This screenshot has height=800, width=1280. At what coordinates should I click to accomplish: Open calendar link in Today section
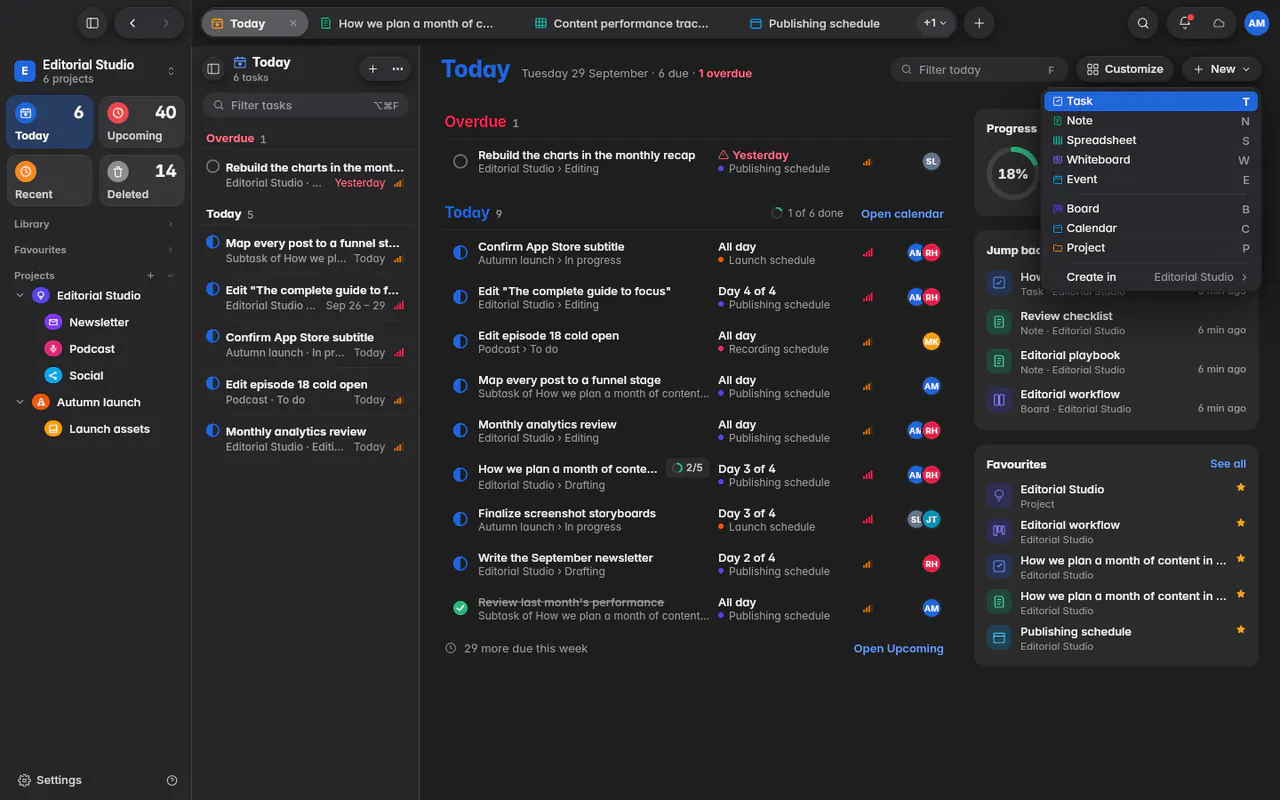point(902,213)
